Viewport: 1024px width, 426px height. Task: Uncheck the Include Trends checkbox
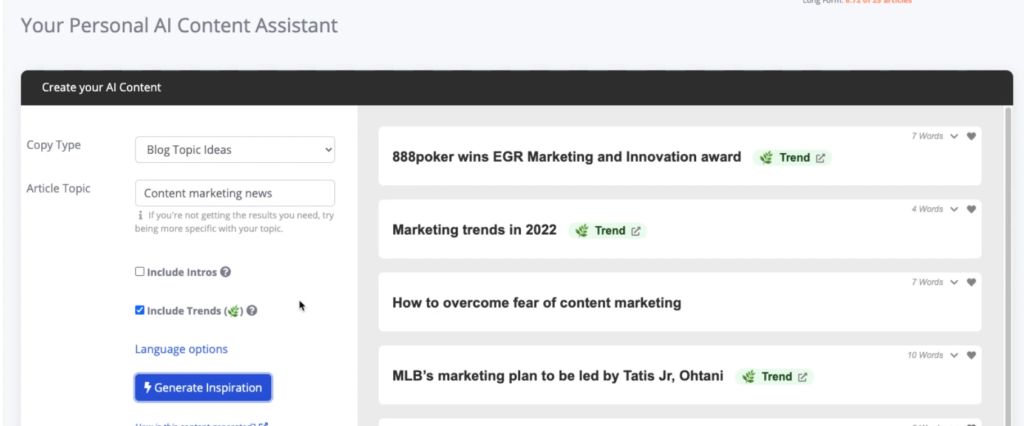point(140,310)
